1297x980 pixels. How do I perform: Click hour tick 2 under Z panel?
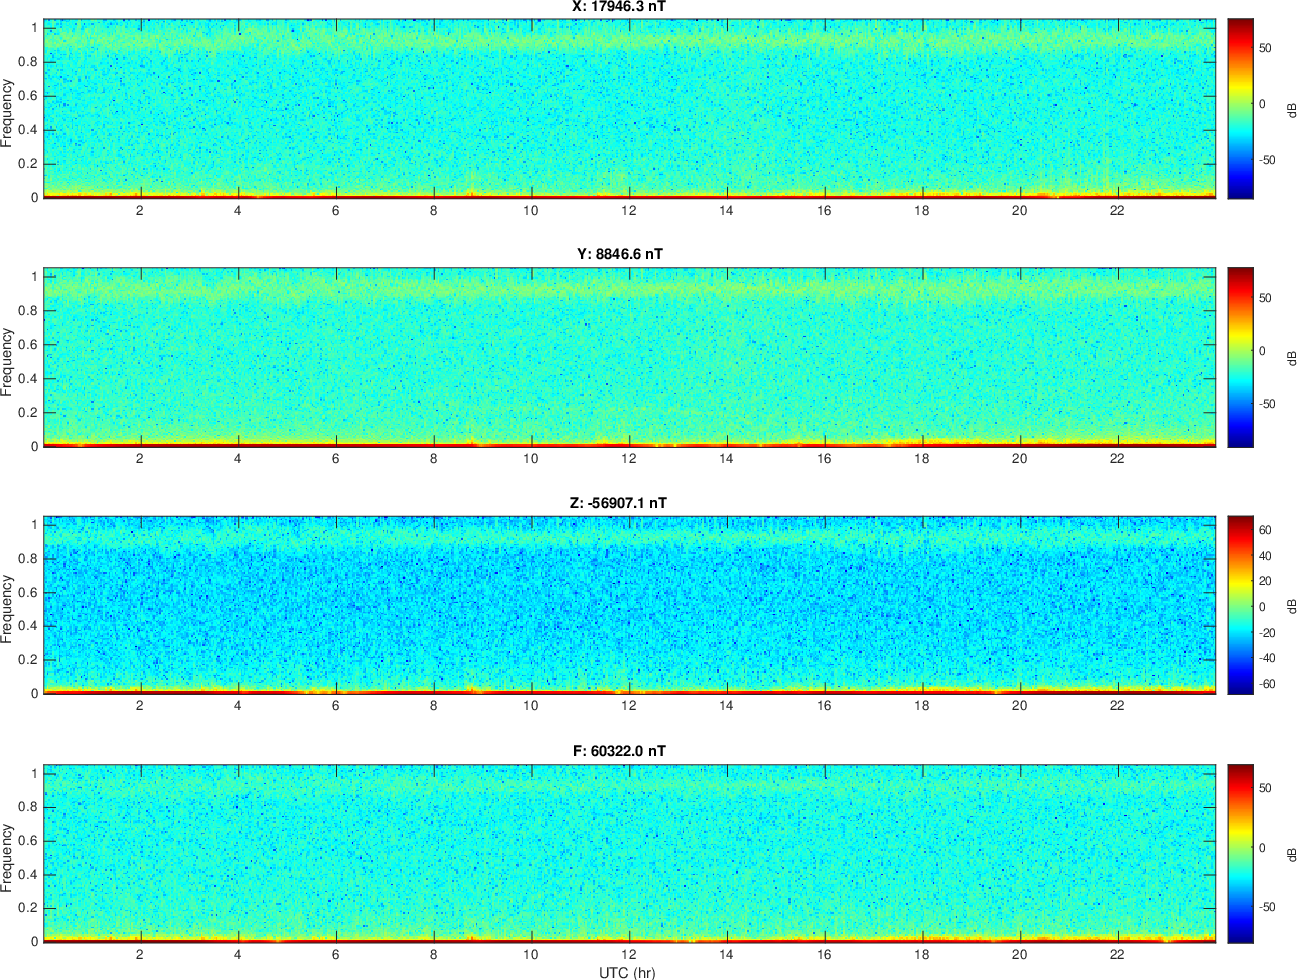[140, 705]
